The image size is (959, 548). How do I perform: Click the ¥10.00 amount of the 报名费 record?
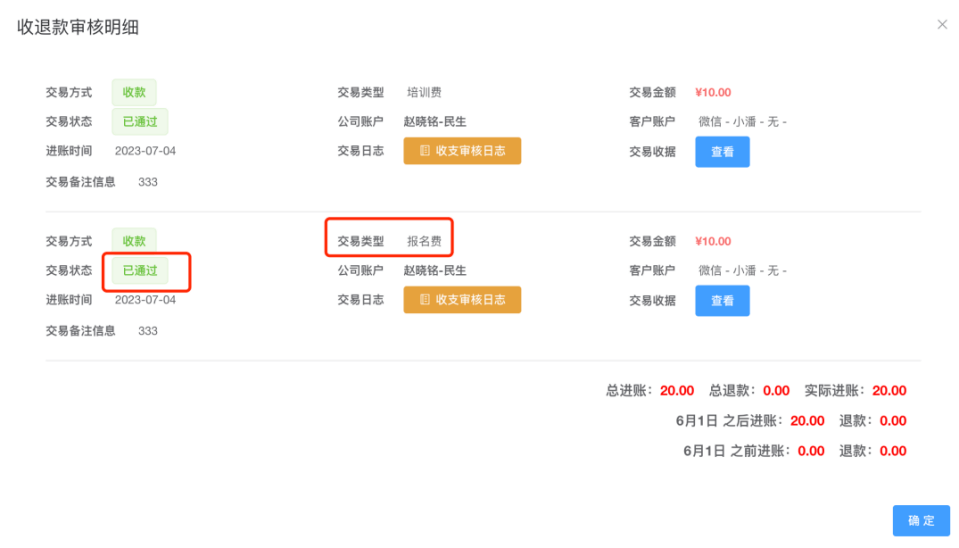pyautogui.click(x=715, y=241)
